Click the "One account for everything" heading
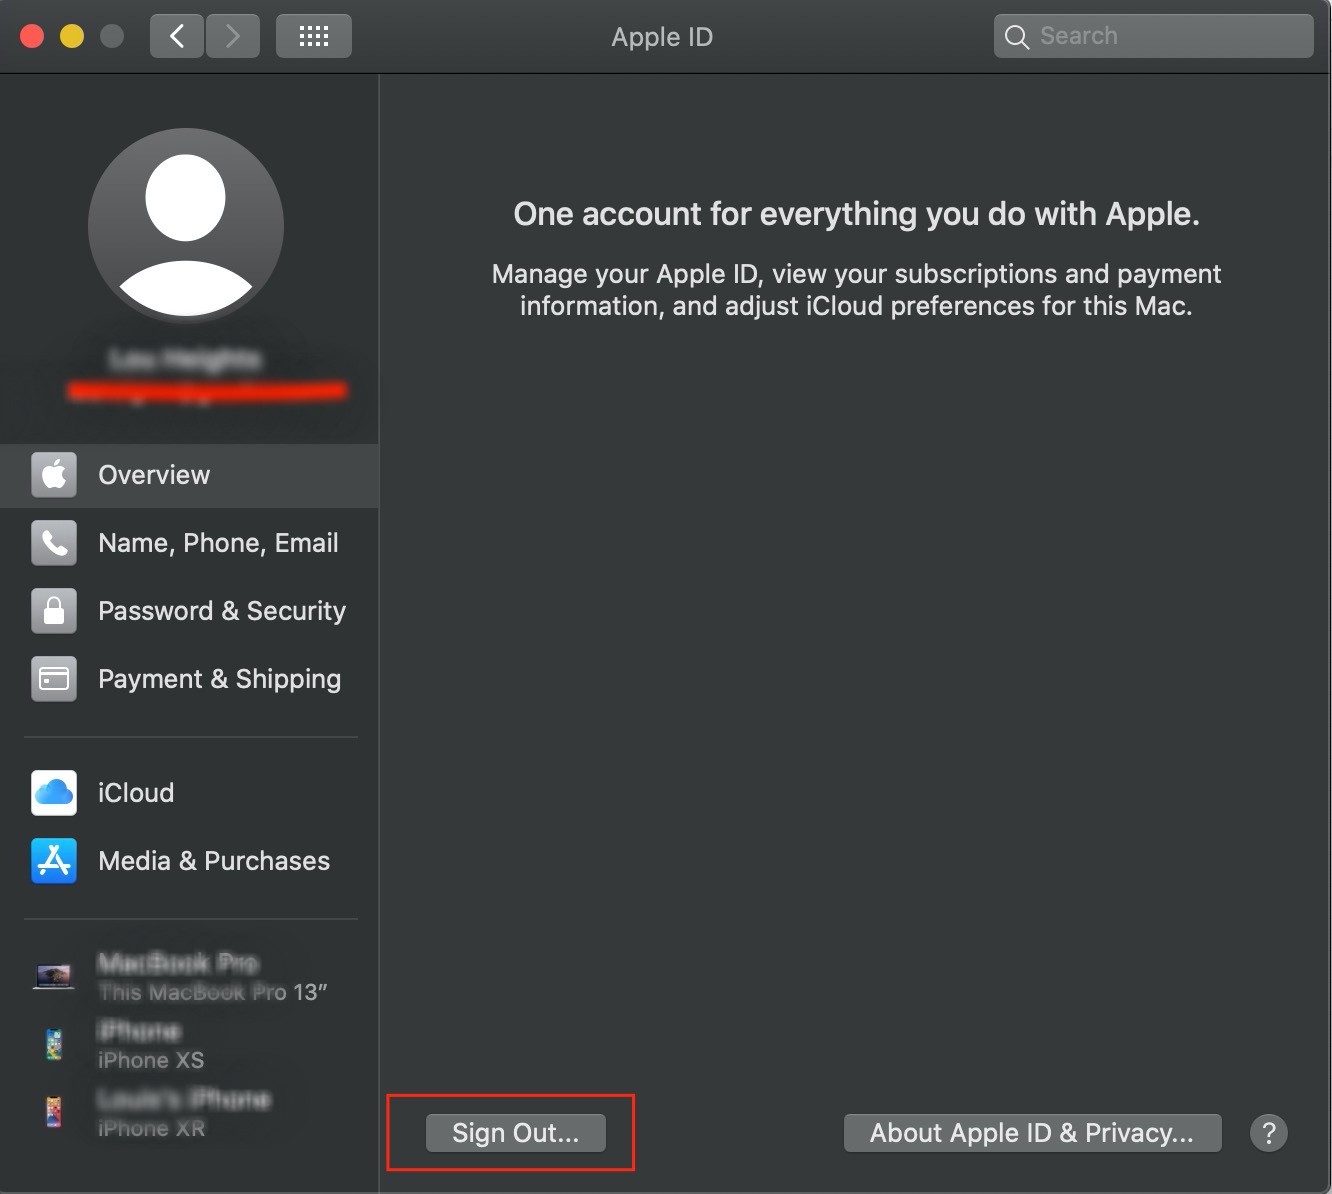 coord(856,214)
